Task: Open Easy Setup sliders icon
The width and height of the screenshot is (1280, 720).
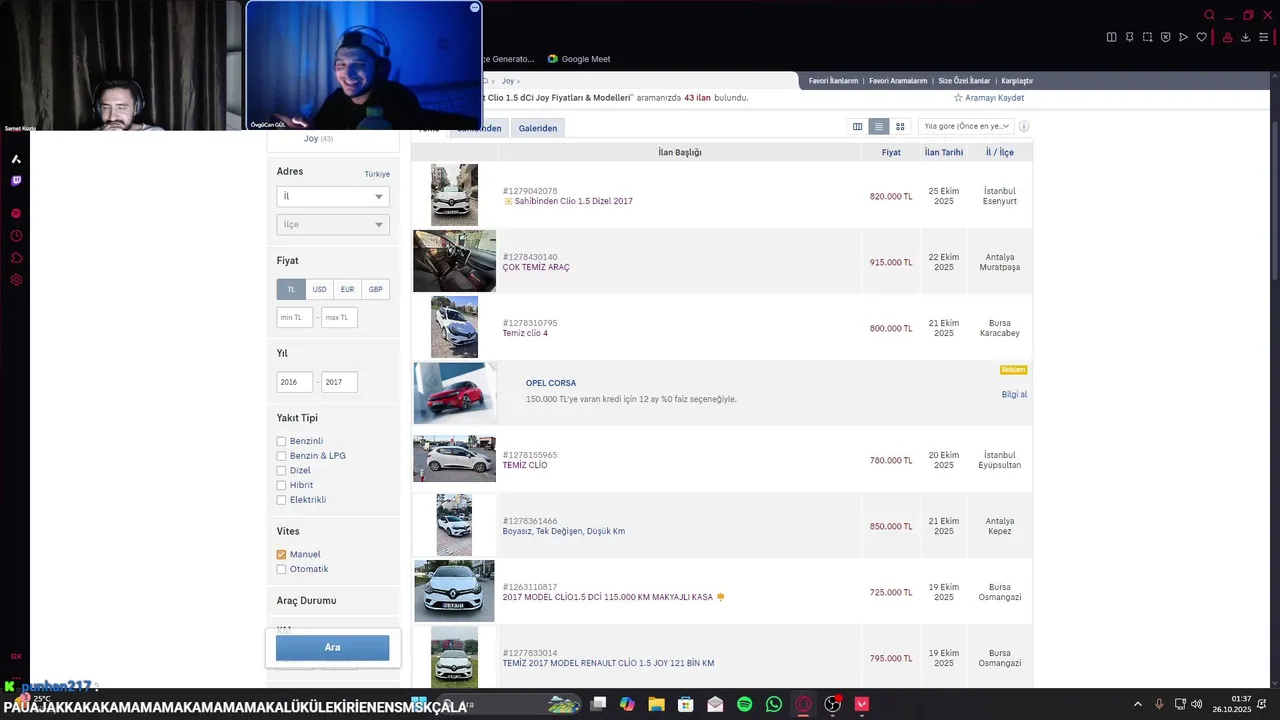Action: click(1263, 37)
